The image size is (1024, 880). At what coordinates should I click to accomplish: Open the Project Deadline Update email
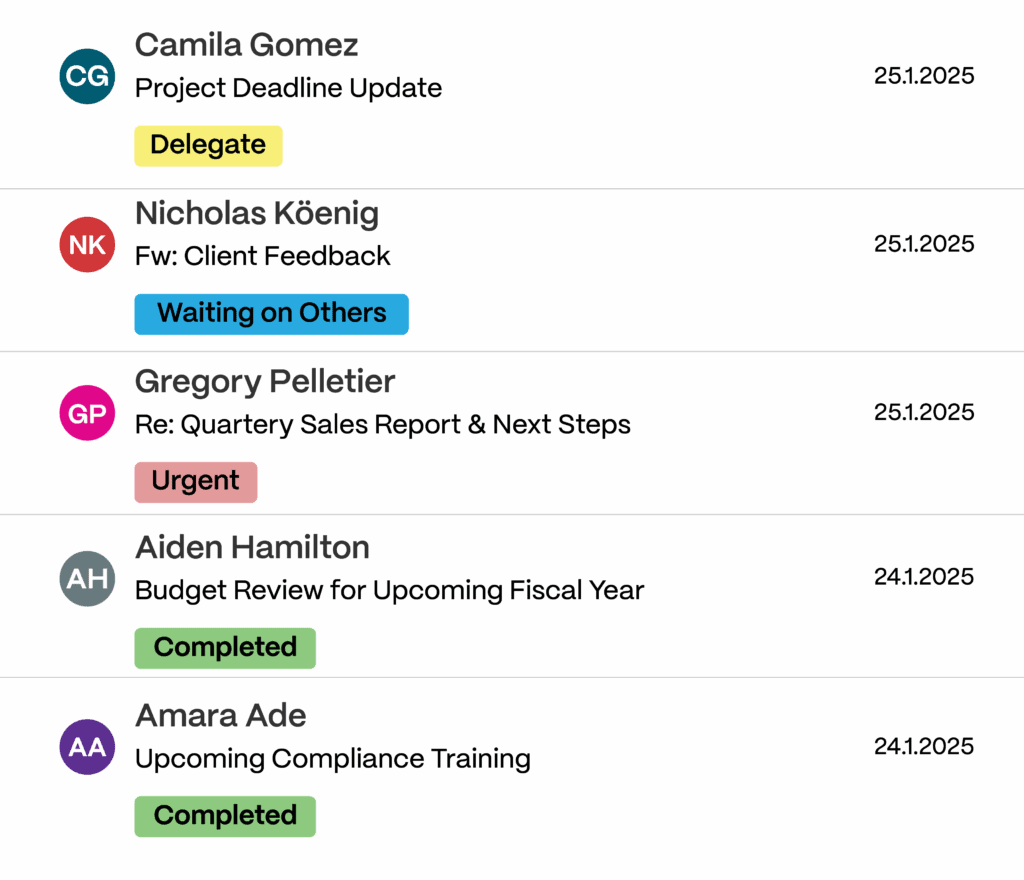point(288,88)
